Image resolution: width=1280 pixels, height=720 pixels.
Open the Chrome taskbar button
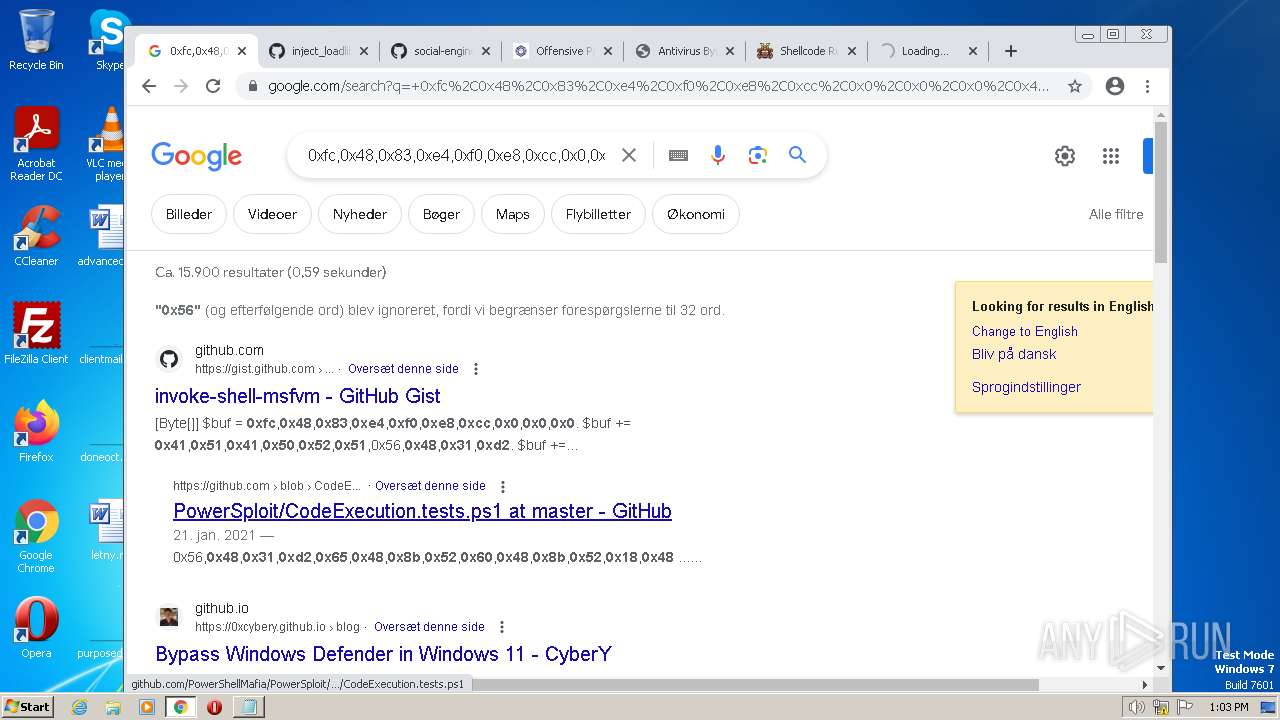point(181,707)
